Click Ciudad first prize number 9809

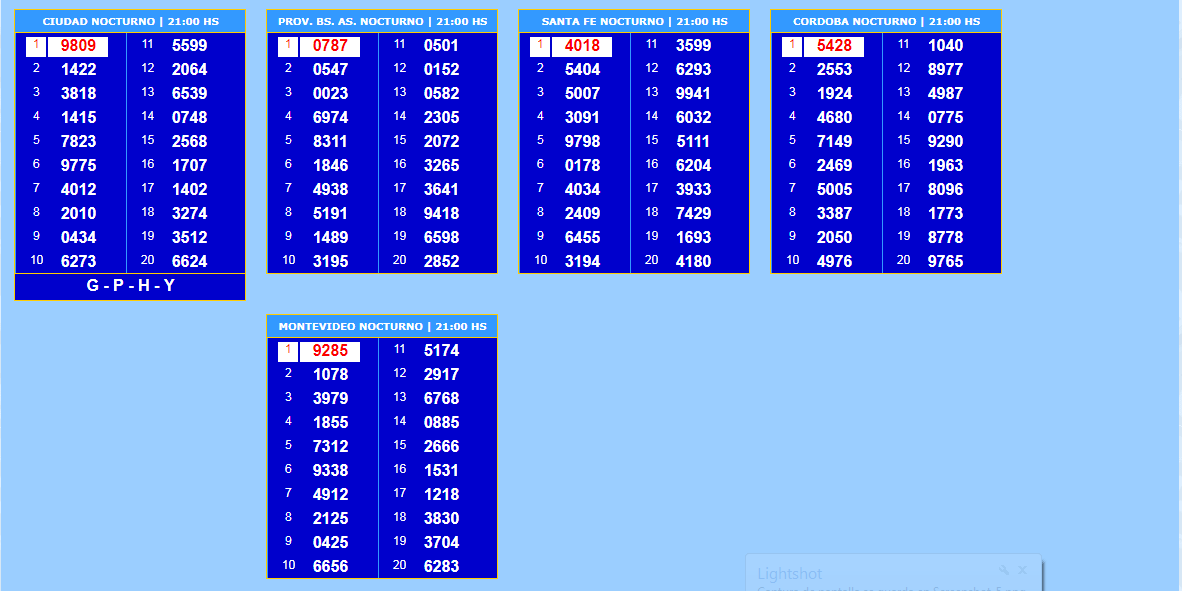point(78,46)
